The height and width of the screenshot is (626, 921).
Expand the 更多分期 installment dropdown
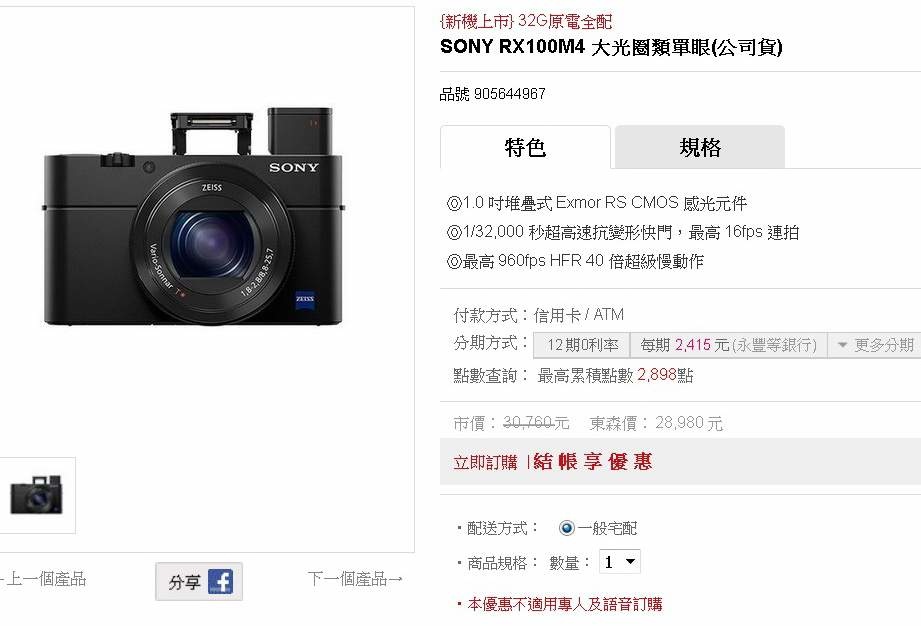pyautogui.click(x=875, y=345)
